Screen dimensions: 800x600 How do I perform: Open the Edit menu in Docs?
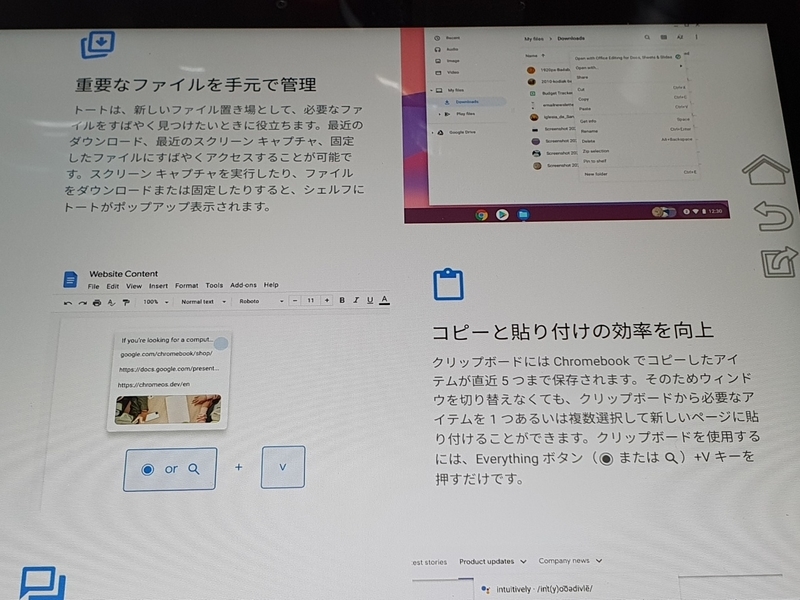(113, 286)
